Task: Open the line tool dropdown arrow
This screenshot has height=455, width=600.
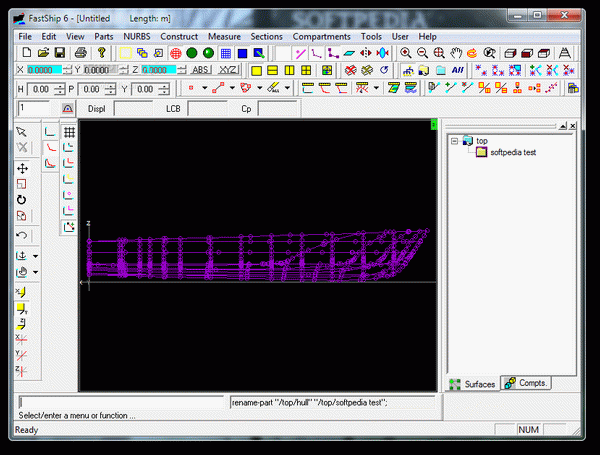Action: pyautogui.click(x=232, y=88)
